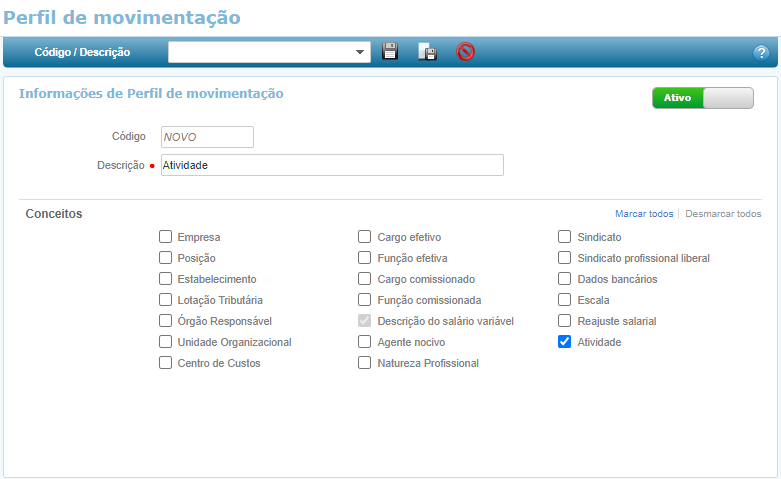781x479 pixels.
Task: Select the Centro de Custos checkbox
Action: (x=166, y=363)
